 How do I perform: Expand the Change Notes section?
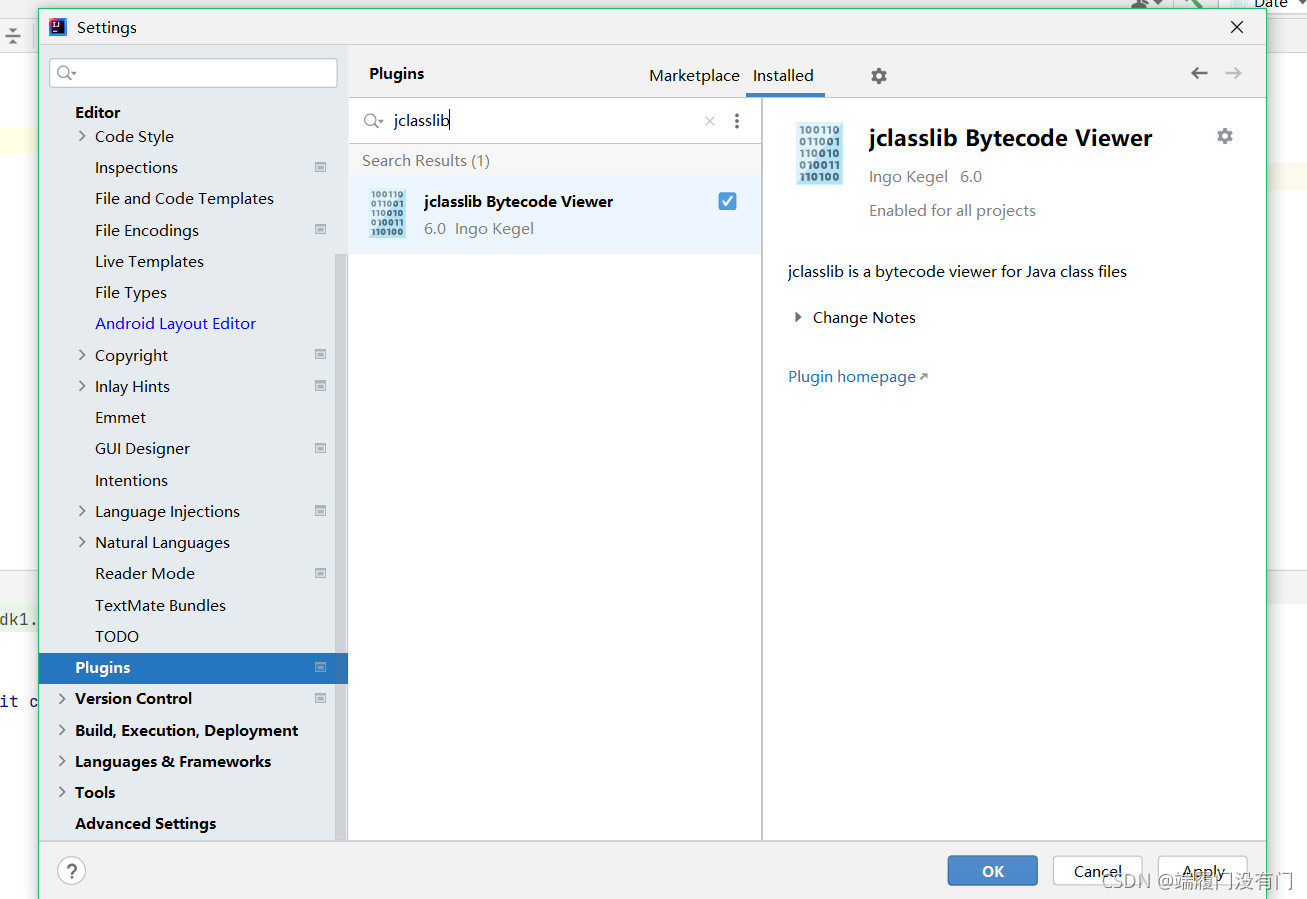tap(798, 317)
